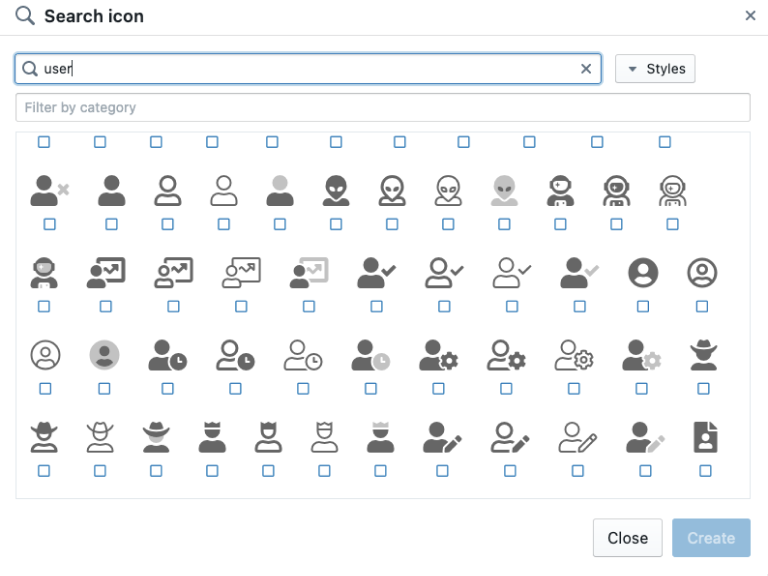Pick the thin-outline user with gear icon
The image size is (768, 576).
[x=574, y=355]
